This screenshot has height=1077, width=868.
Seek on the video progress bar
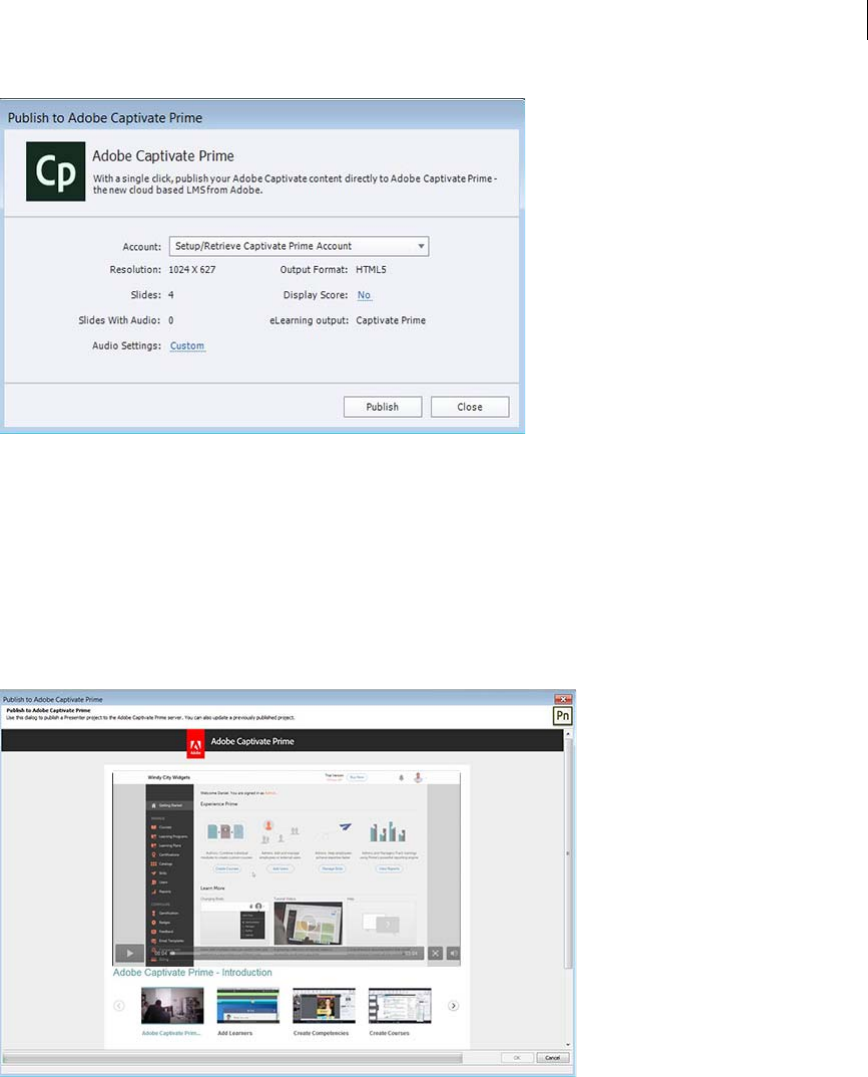click(x=286, y=953)
